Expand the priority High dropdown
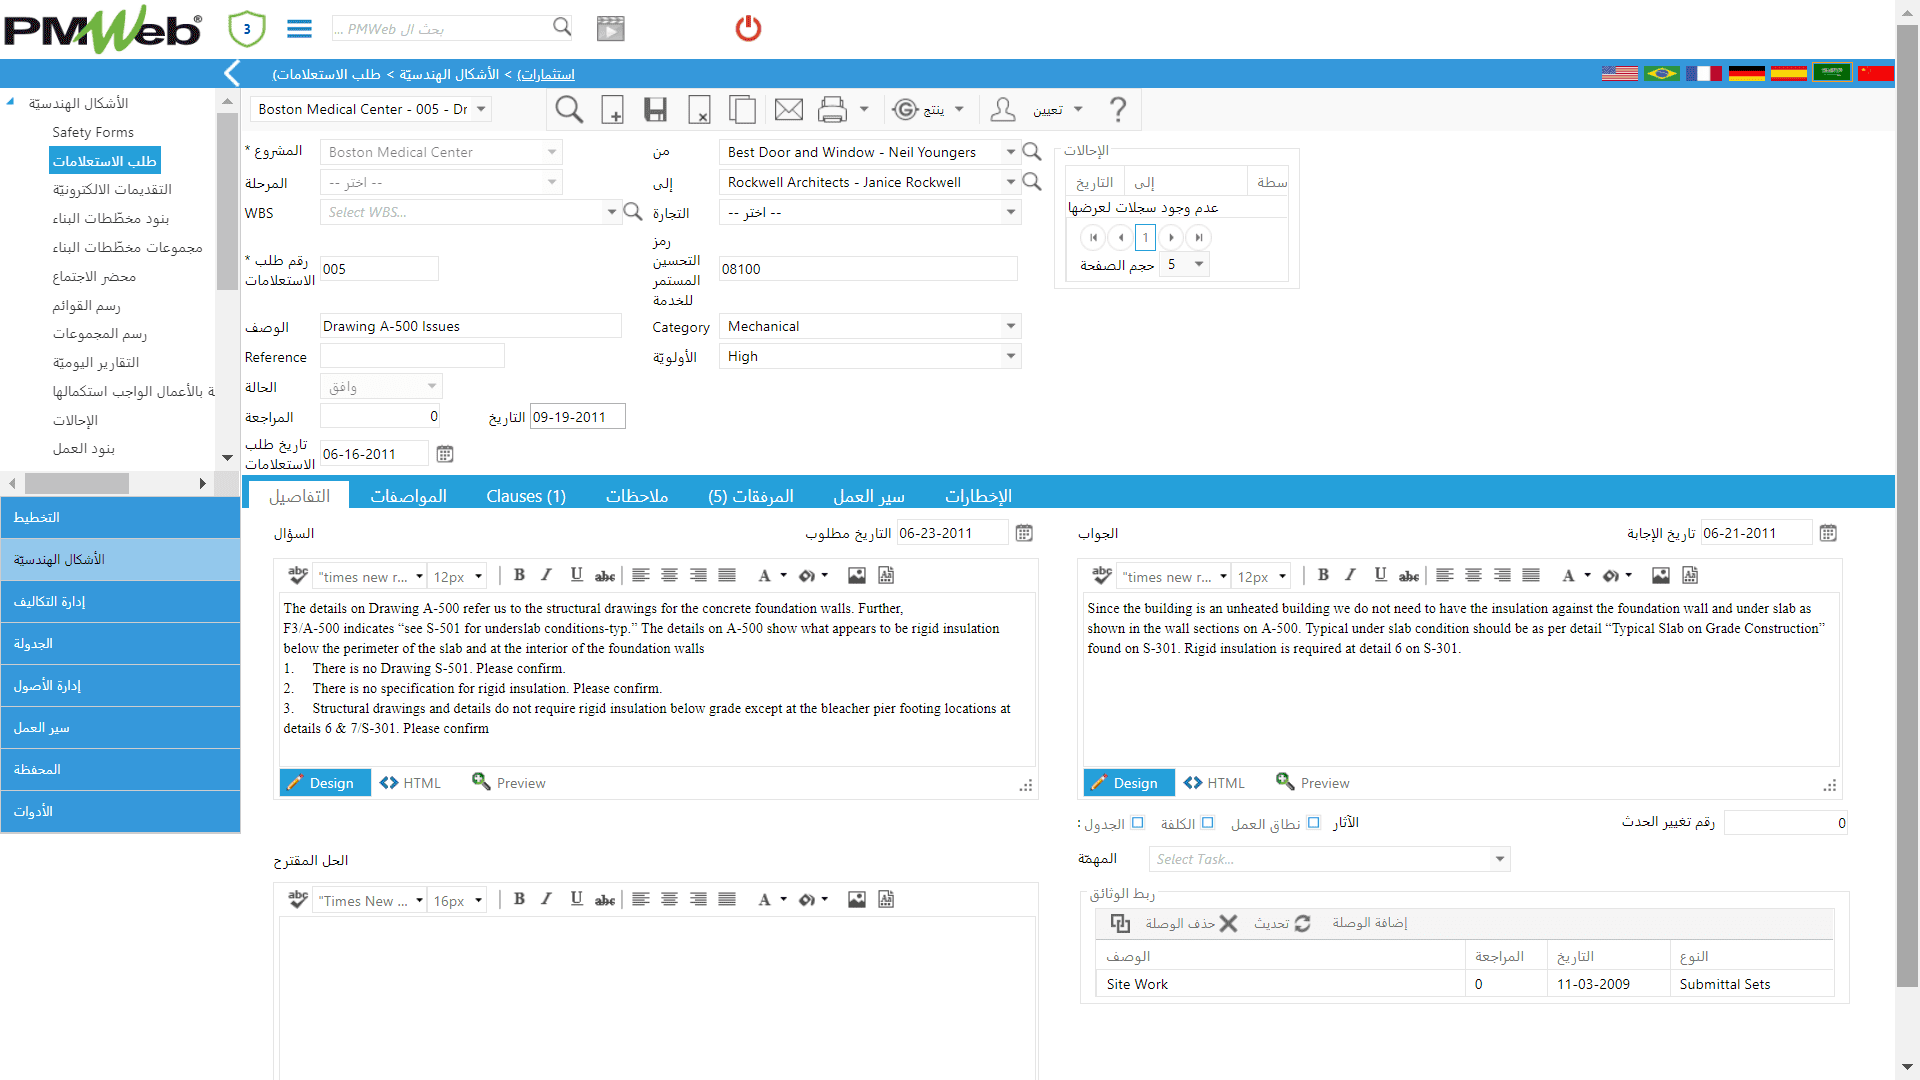 (x=1010, y=356)
